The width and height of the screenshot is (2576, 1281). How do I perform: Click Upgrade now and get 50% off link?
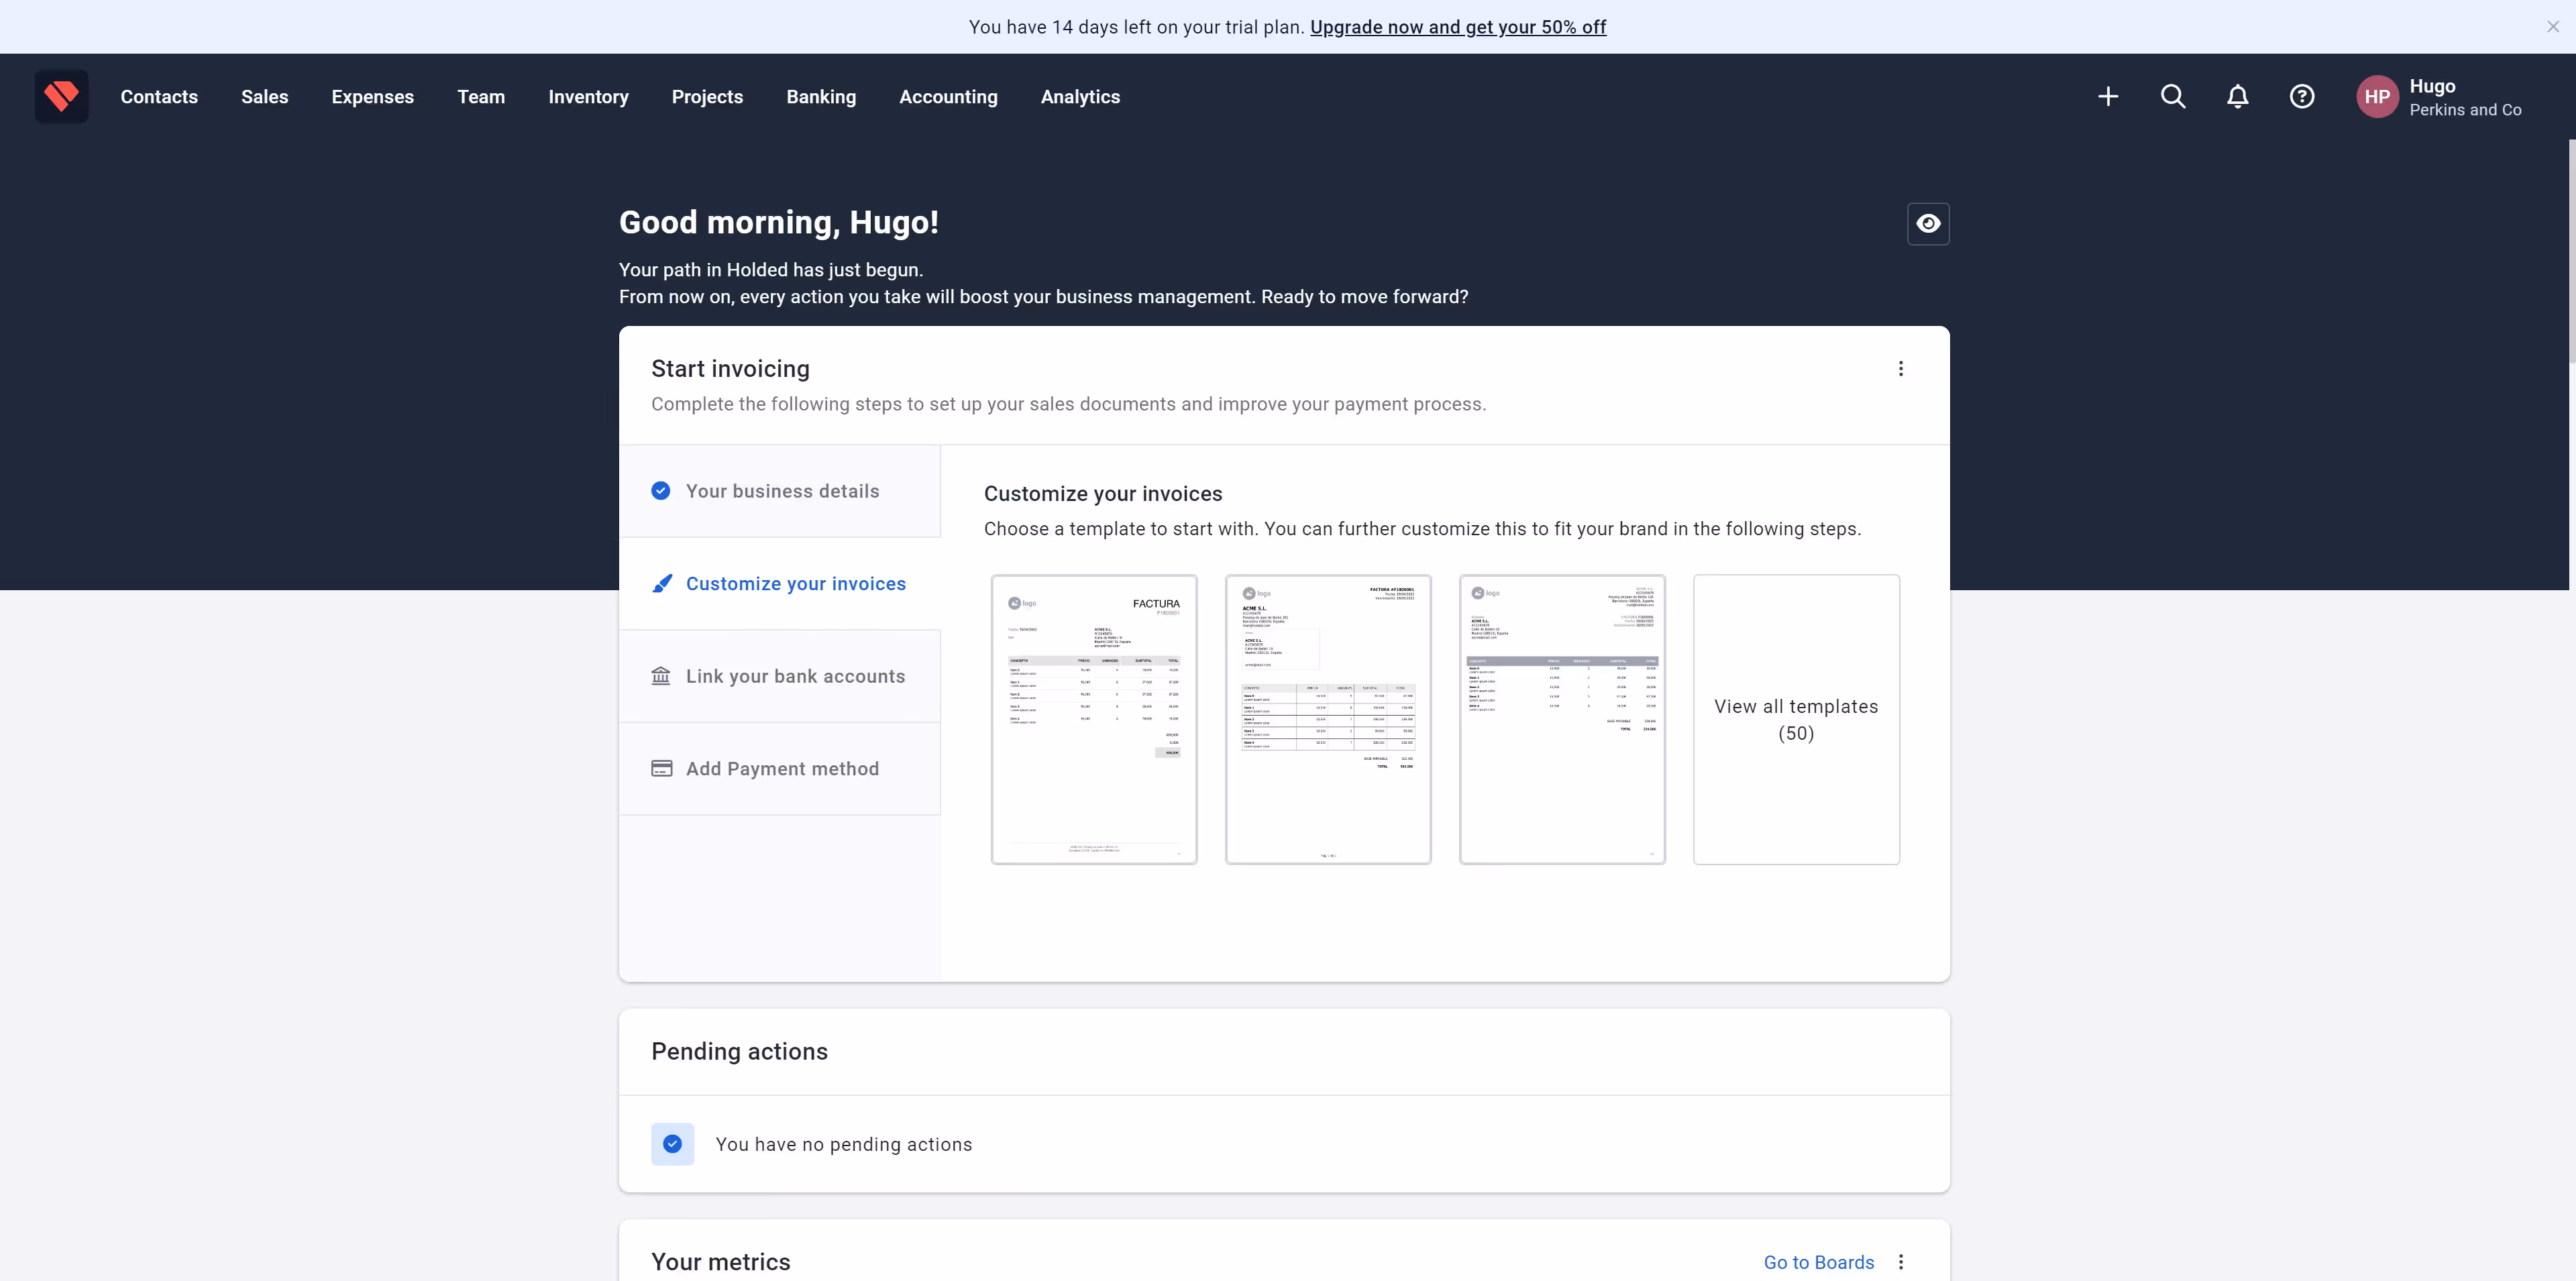click(1457, 27)
